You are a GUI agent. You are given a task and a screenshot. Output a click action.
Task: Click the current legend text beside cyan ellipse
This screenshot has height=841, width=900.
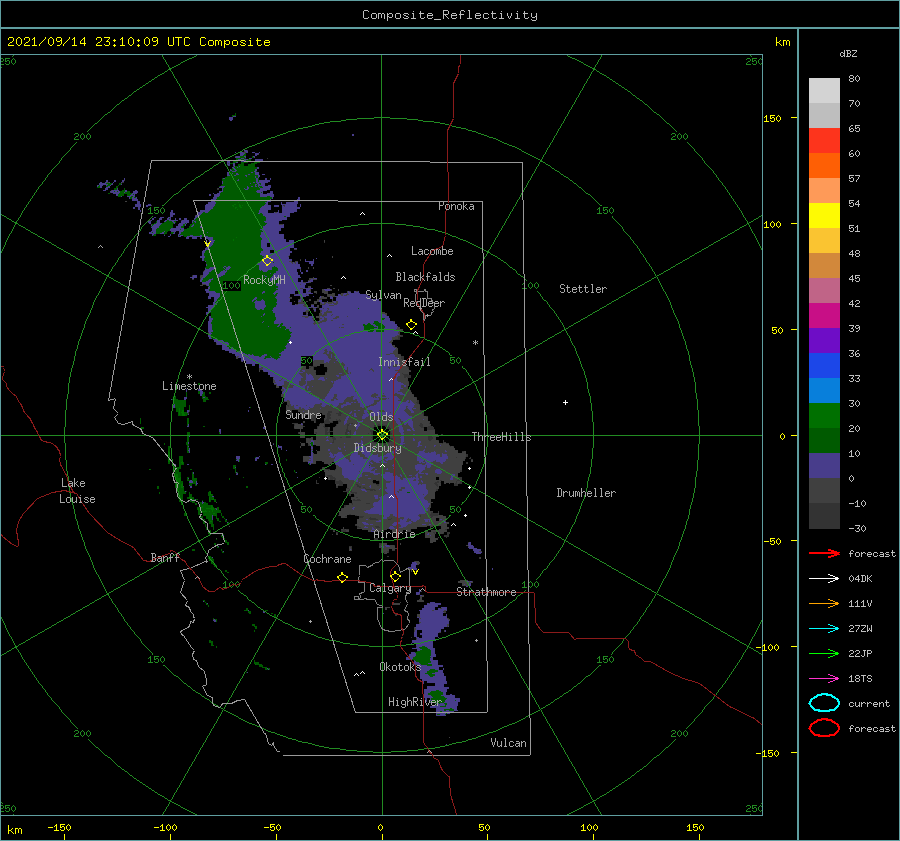[x=869, y=703]
